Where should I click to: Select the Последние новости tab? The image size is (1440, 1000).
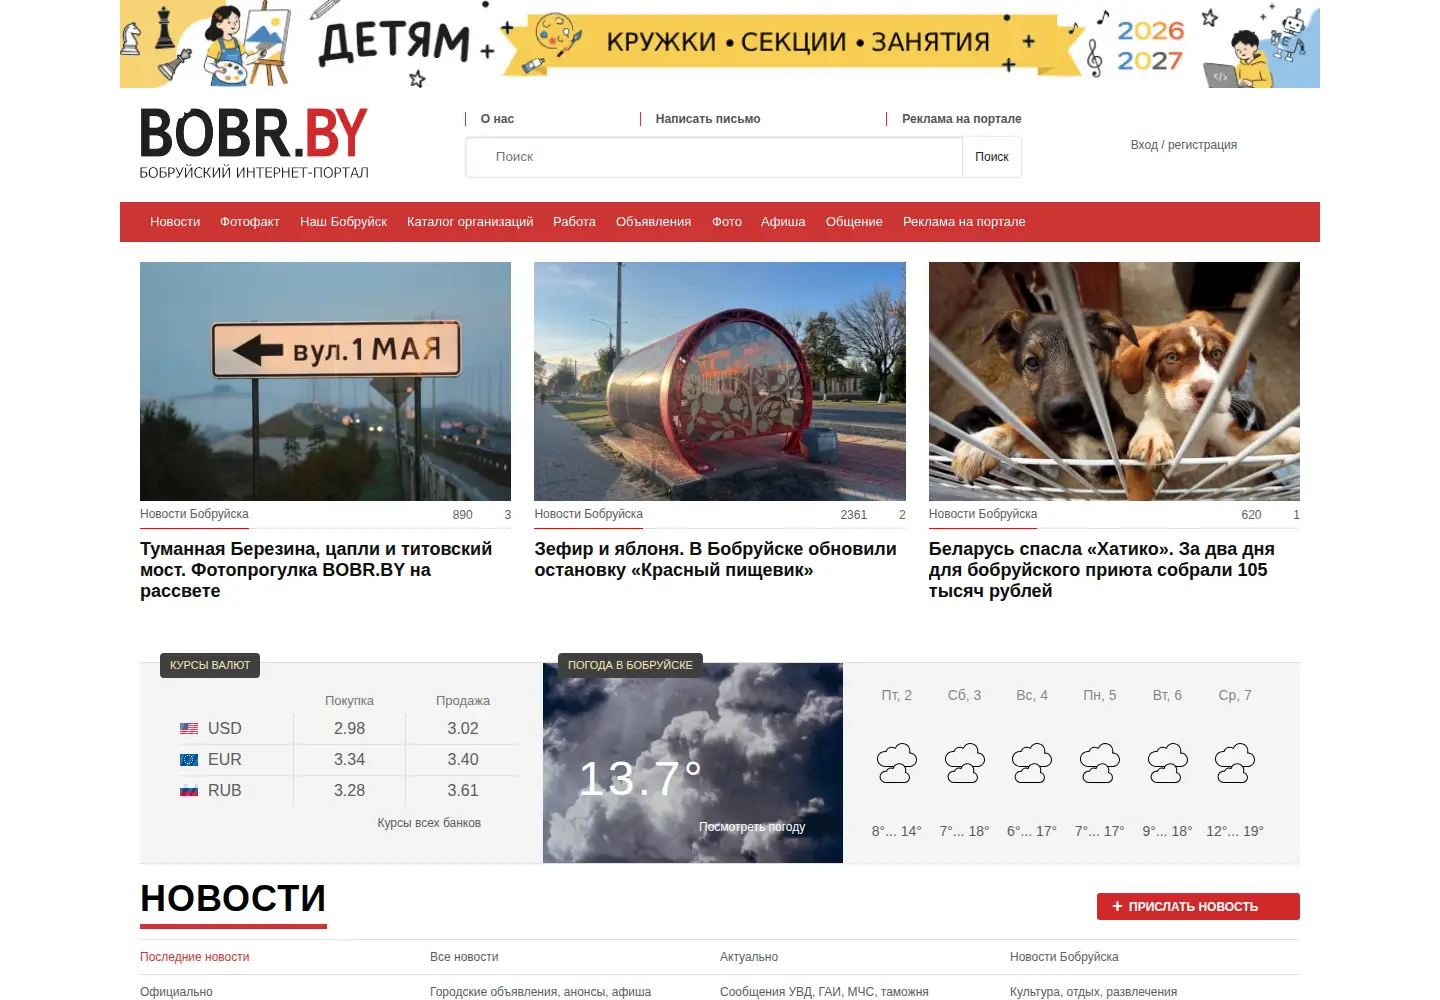click(x=195, y=957)
